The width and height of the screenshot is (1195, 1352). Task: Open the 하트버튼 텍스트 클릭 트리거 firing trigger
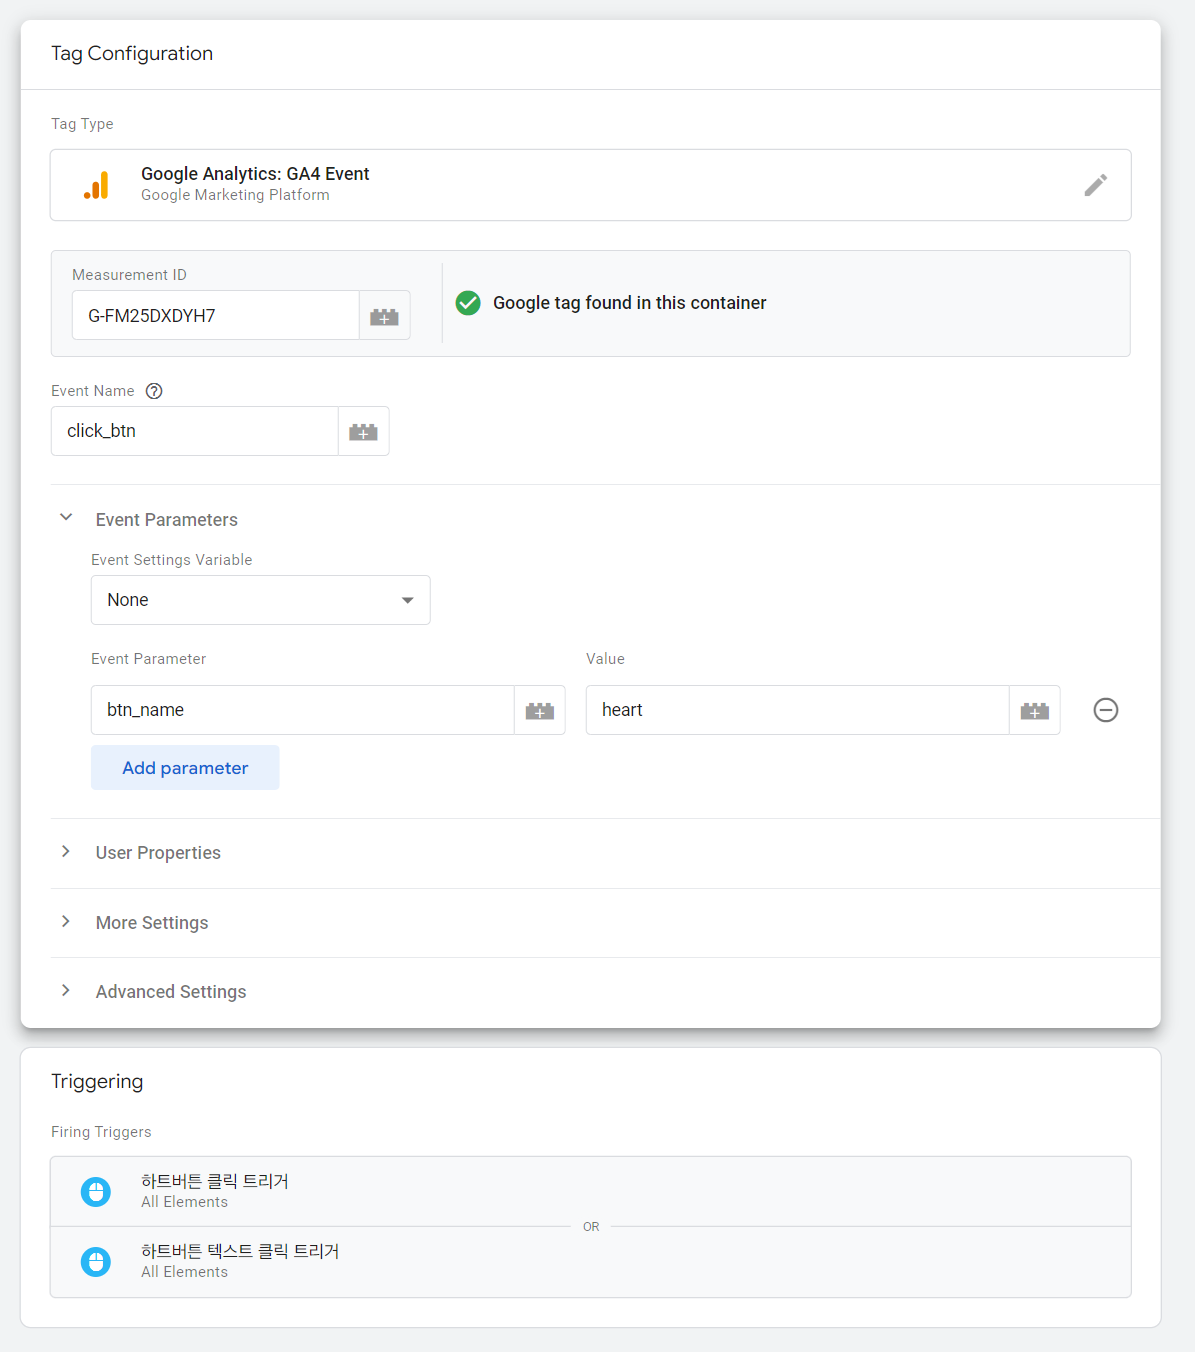[x=591, y=1262]
